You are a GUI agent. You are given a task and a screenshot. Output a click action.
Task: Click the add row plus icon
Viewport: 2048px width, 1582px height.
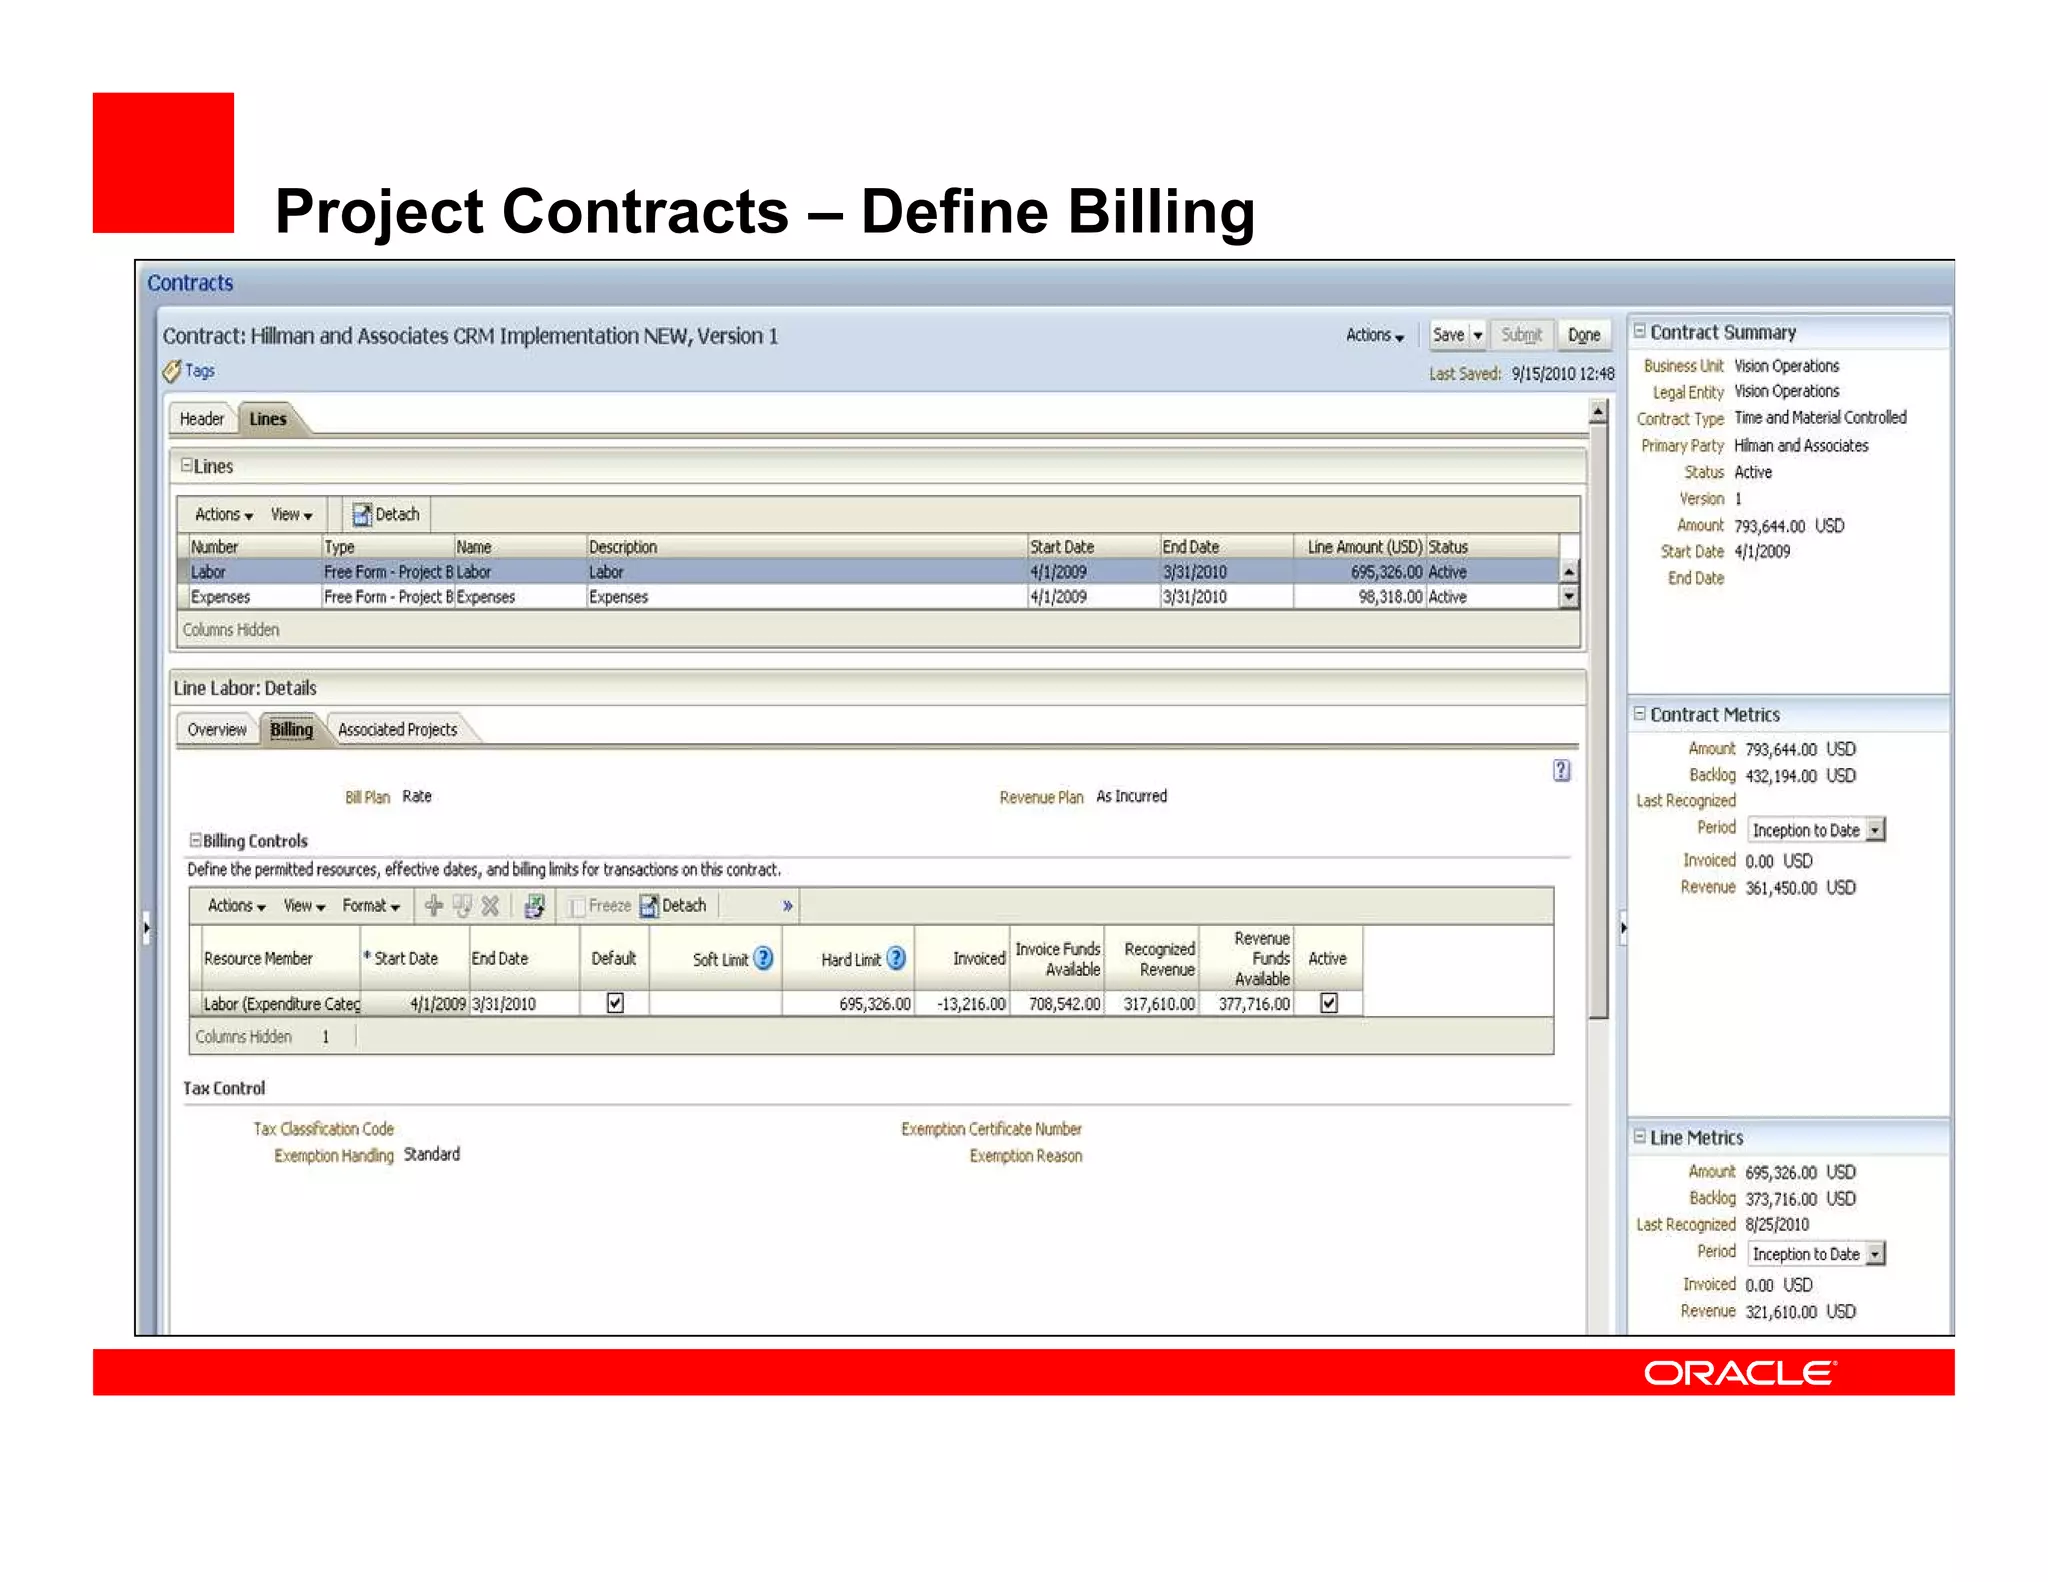pos(434,905)
